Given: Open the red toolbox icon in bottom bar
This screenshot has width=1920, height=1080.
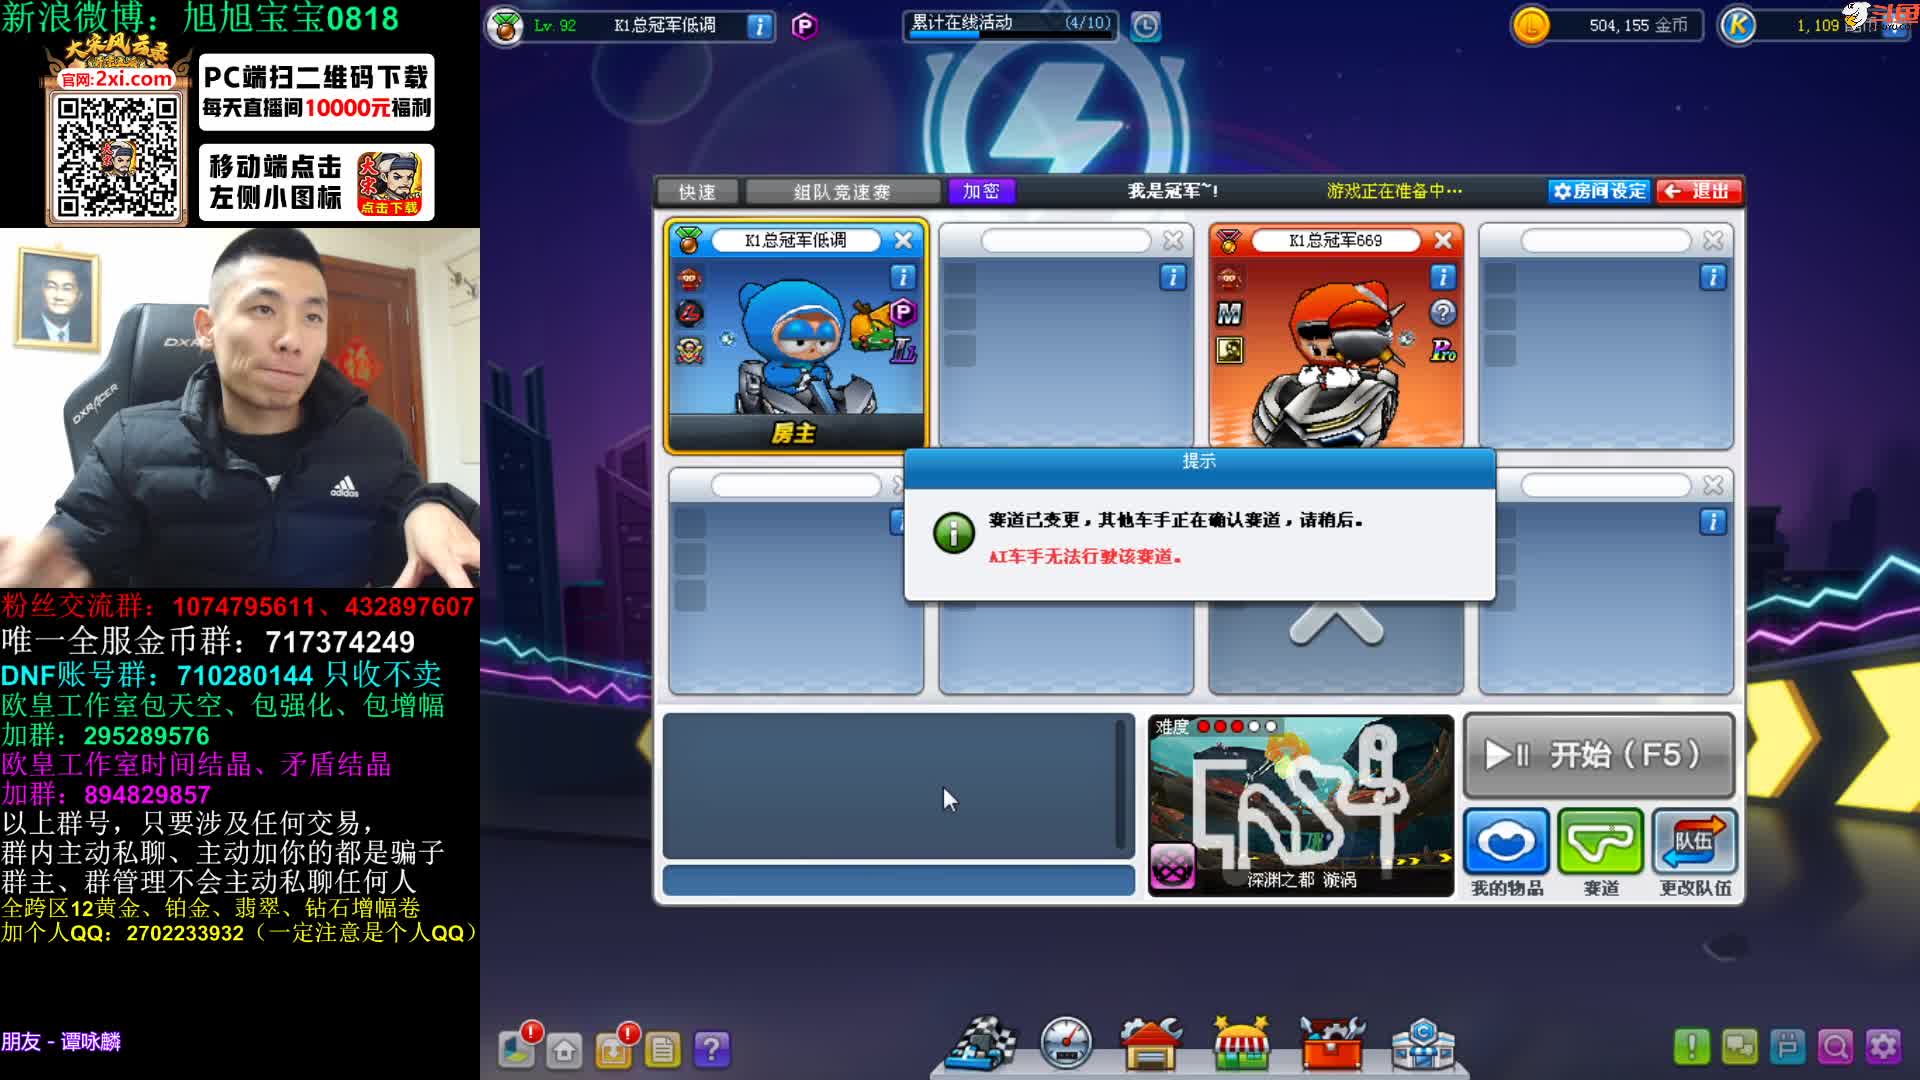Looking at the screenshot, I should (x=1332, y=1045).
